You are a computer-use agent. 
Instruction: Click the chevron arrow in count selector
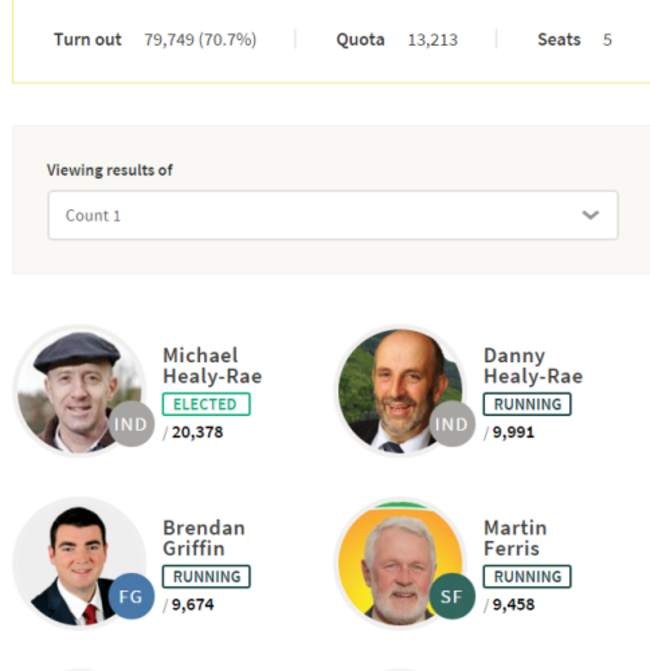591,215
